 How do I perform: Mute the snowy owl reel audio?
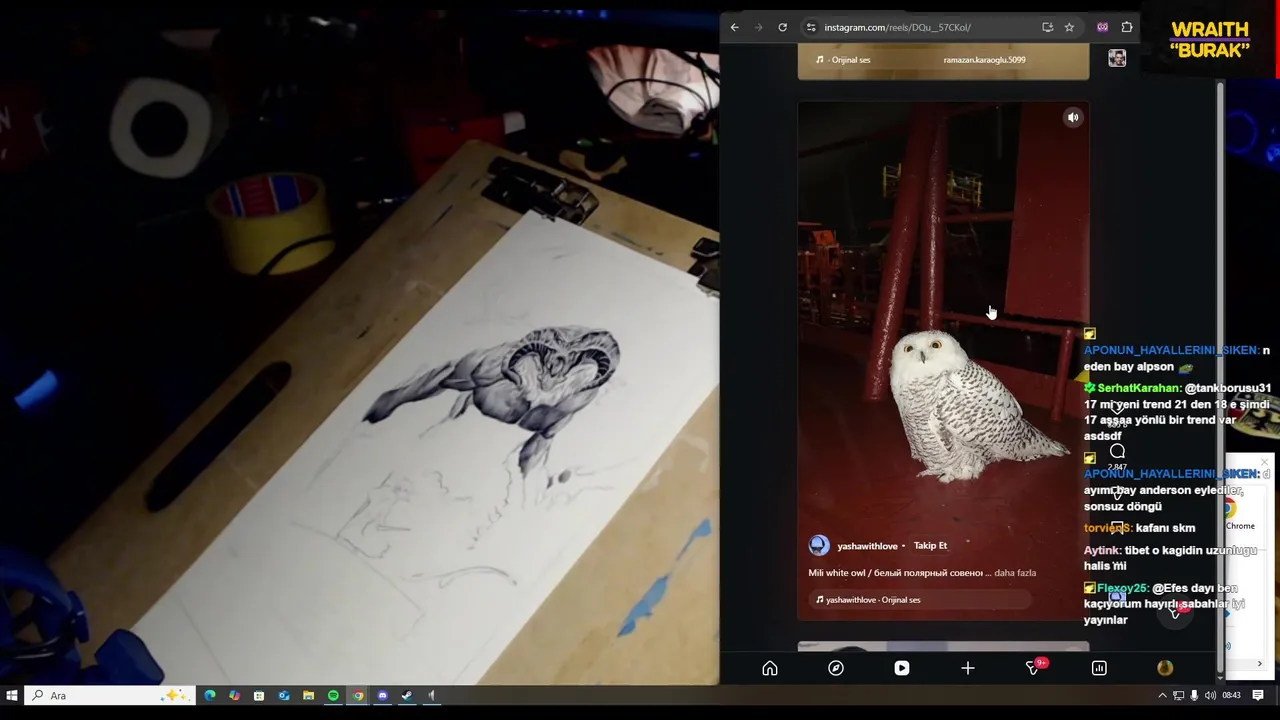[x=1073, y=118]
